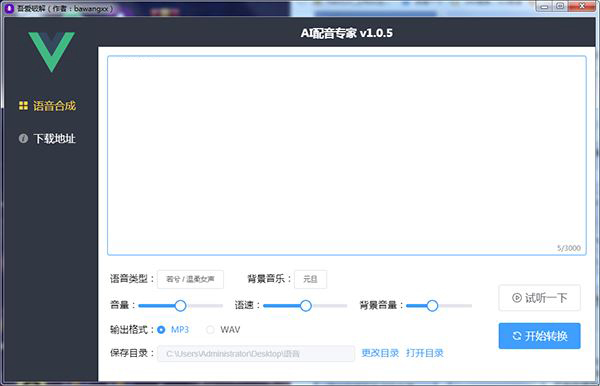Click the purple app icon in title bar
This screenshot has height=386, width=600.
point(9,8)
